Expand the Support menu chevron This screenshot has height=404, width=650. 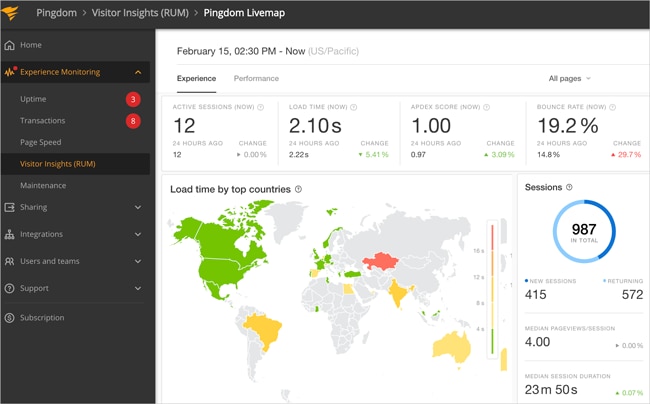point(138,288)
